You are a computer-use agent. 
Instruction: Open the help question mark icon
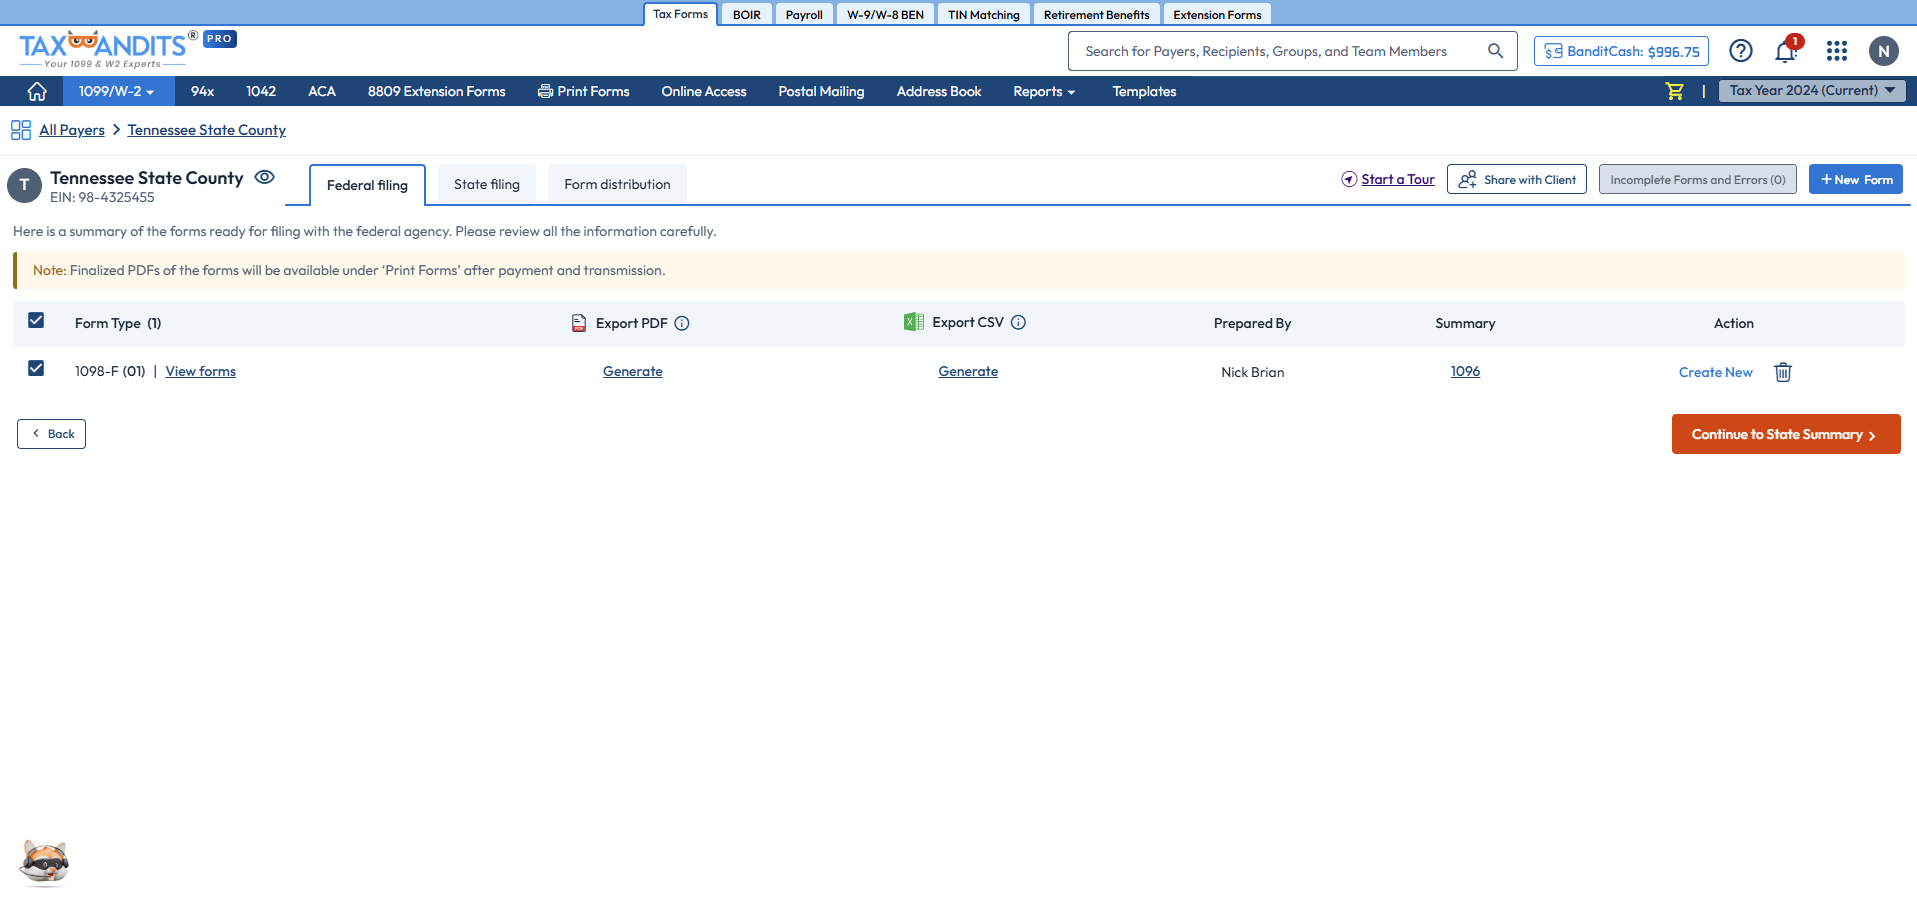tap(1741, 51)
